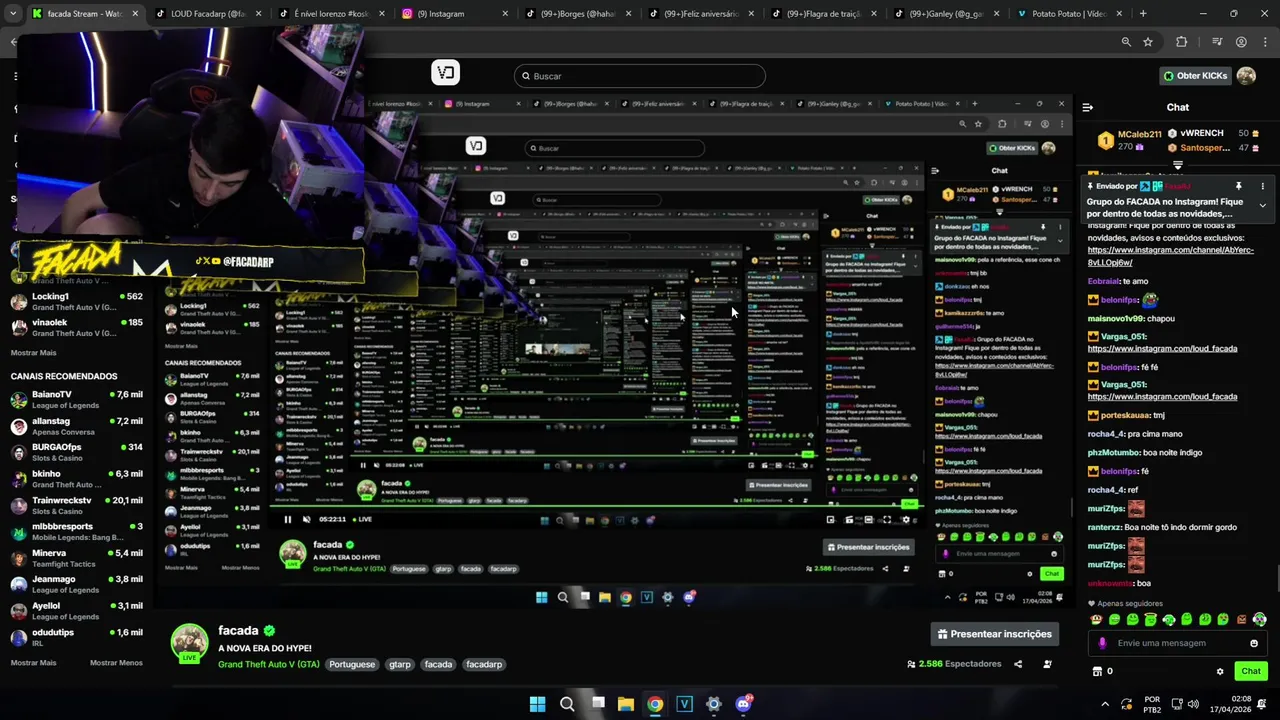This screenshot has height=720, width=1280.
Task: Click POR PTB2 keyboard language indicator
Action: click(1152, 704)
